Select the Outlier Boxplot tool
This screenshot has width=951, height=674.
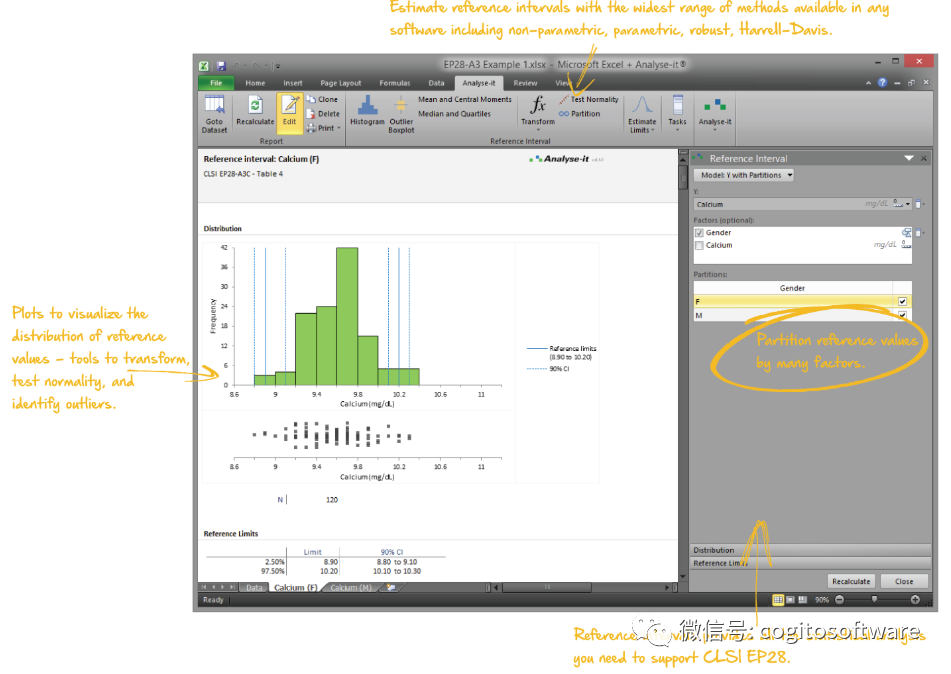pos(401,114)
